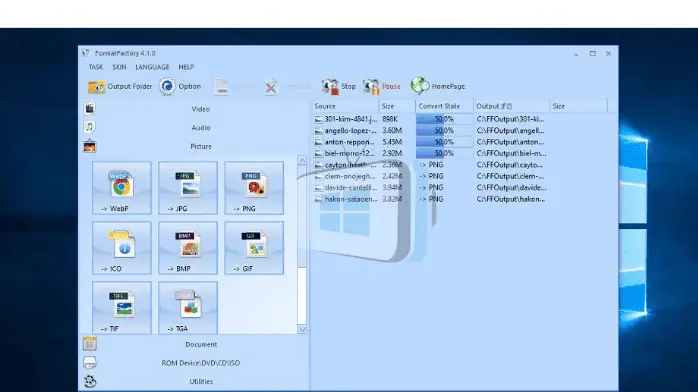Choose the -> JPG converter icon
698x392 pixels.
coord(188,188)
